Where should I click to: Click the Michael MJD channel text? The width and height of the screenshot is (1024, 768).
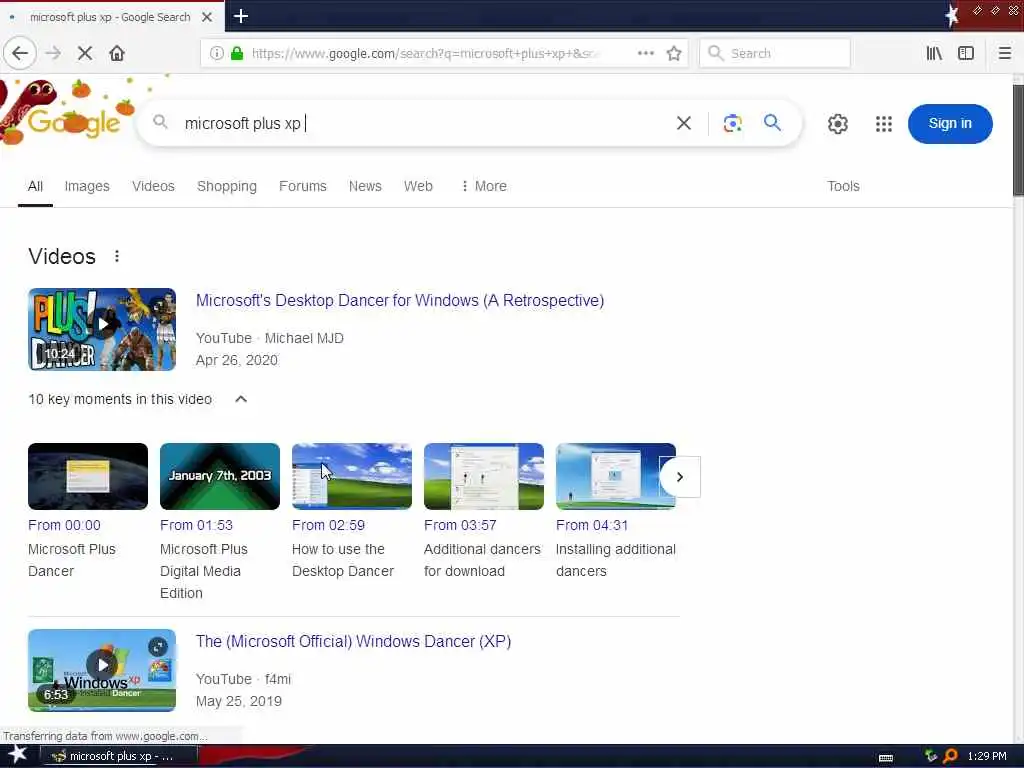[304, 338]
